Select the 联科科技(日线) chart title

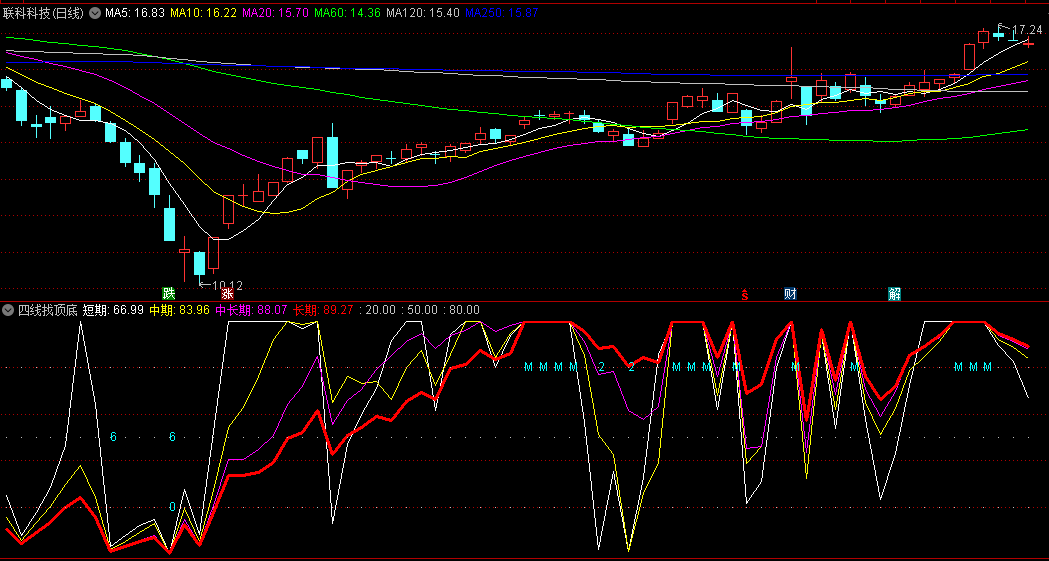coord(44,13)
